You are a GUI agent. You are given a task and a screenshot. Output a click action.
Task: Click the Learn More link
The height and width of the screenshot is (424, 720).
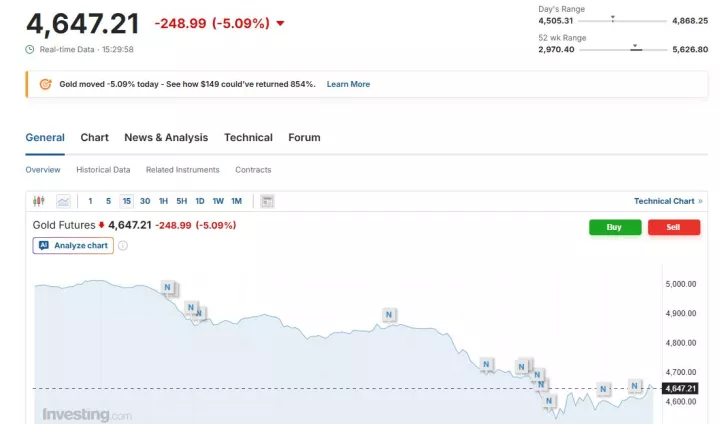coord(348,84)
